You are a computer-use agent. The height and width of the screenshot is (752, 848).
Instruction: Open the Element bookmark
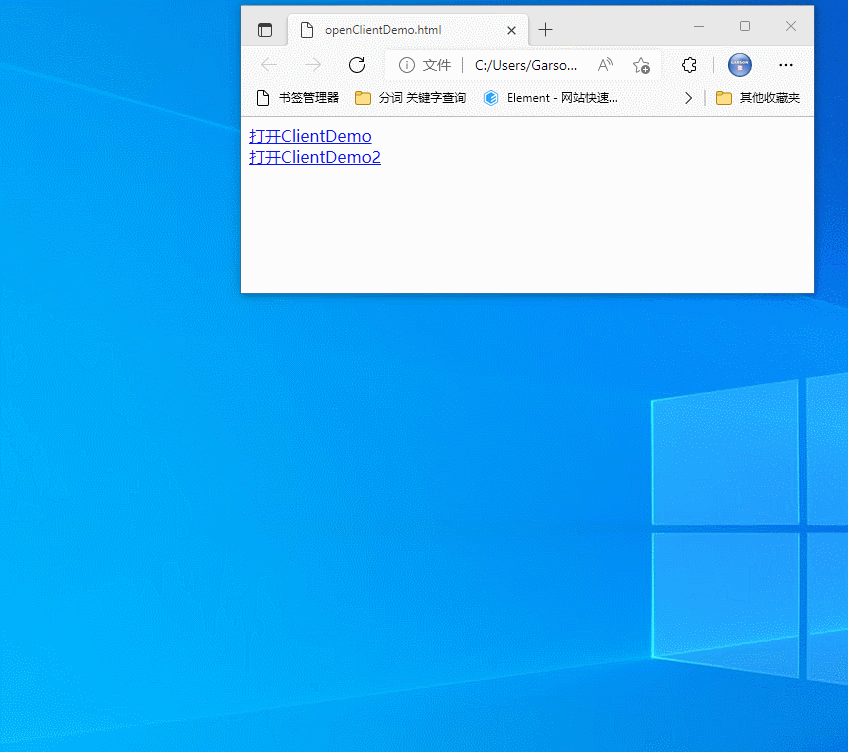coord(550,98)
